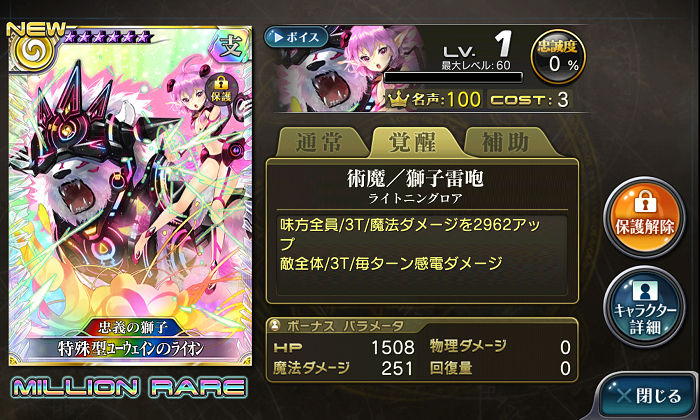700x420 pixels.
Task: Tap the purple star rarity row
Action: [x=108, y=38]
